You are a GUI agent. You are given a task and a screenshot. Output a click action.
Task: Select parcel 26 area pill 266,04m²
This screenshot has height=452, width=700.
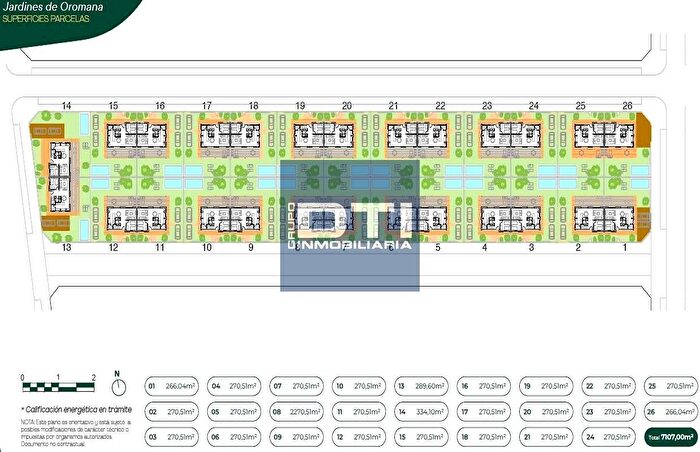click(x=668, y=411)
